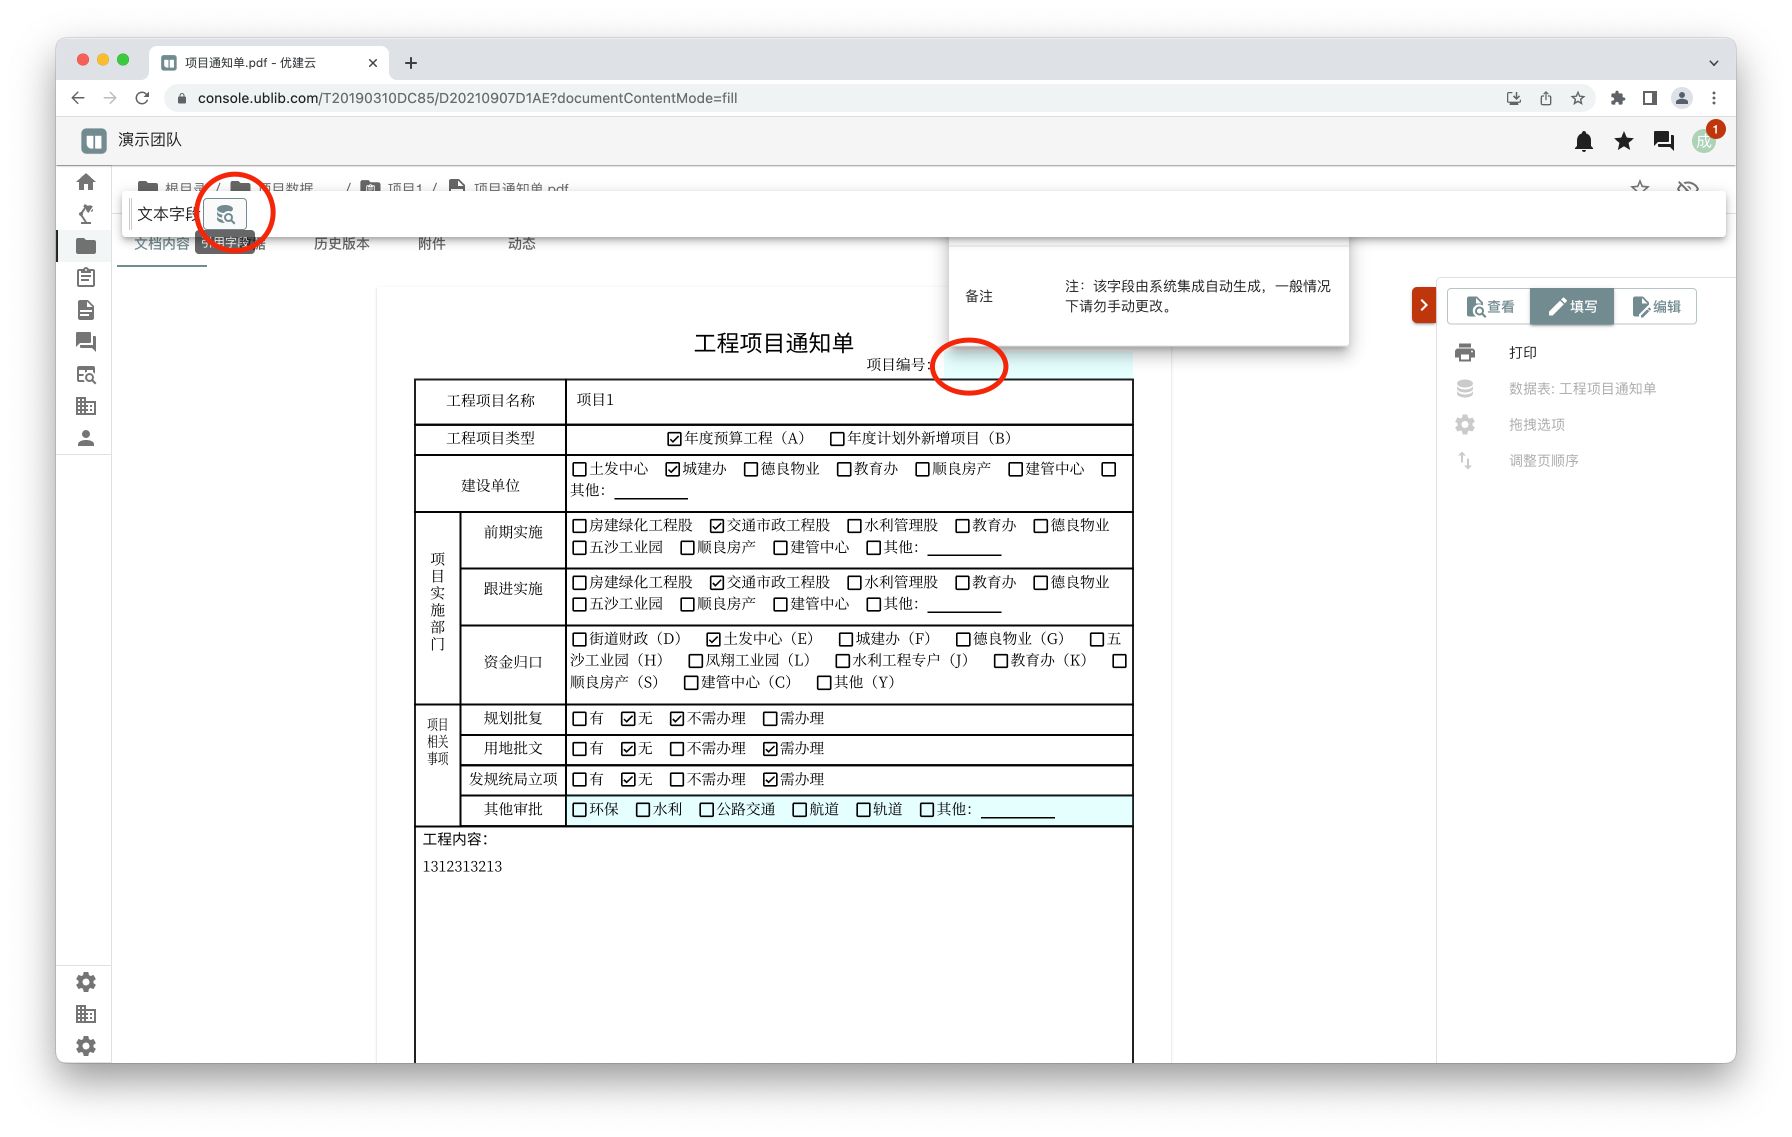This screenshot has height=1137, width=1792.
Task: Open the upper gear settings icon at sidebar bottom
Action: coord(86,982)
